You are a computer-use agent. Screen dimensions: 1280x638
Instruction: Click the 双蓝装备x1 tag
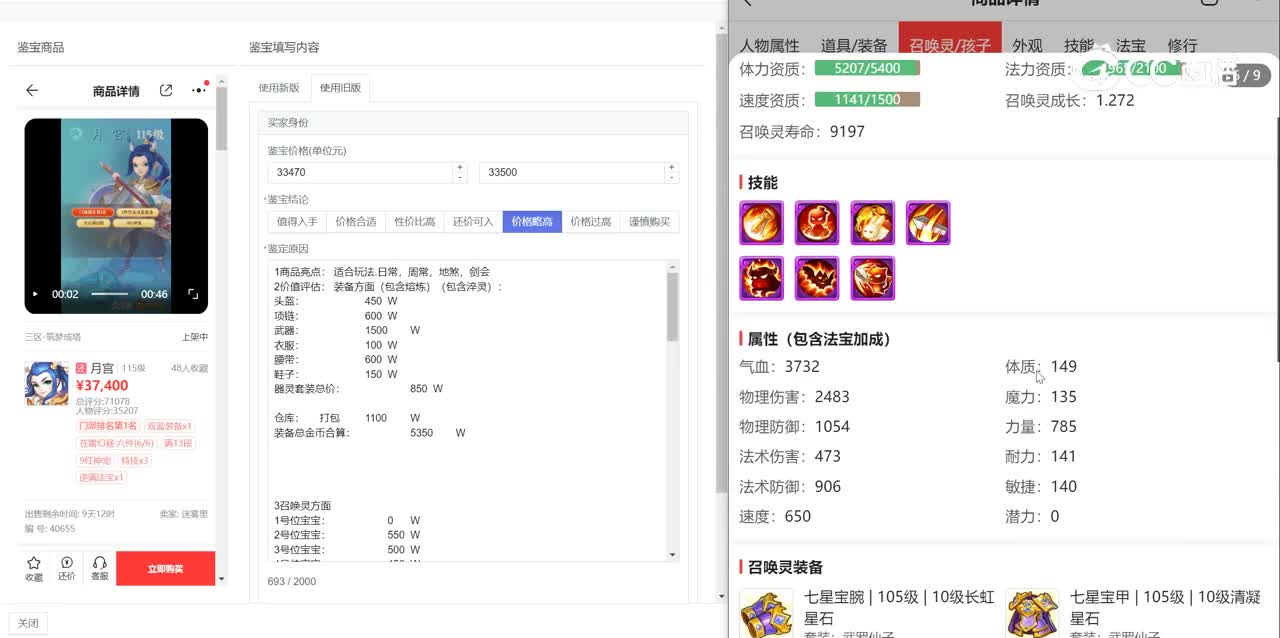pos(169,426)
